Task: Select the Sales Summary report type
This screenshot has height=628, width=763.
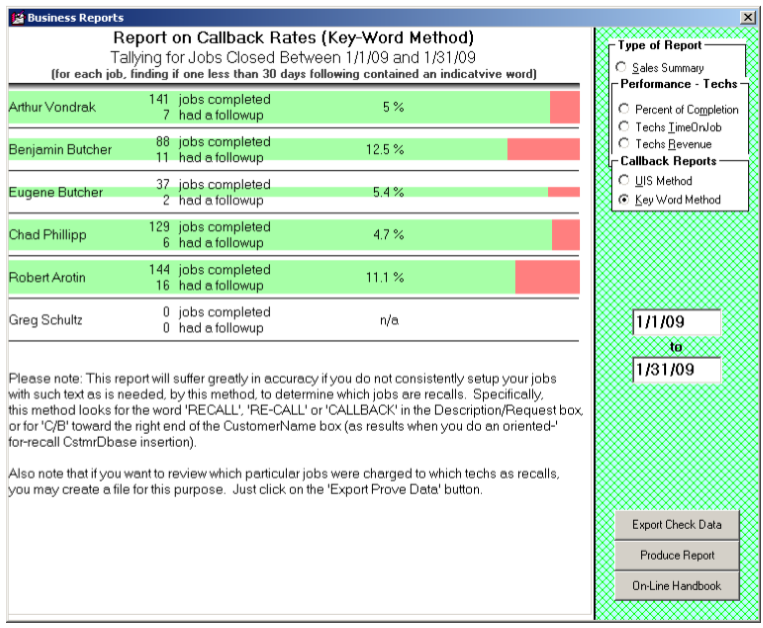Action: coord(623,67)
